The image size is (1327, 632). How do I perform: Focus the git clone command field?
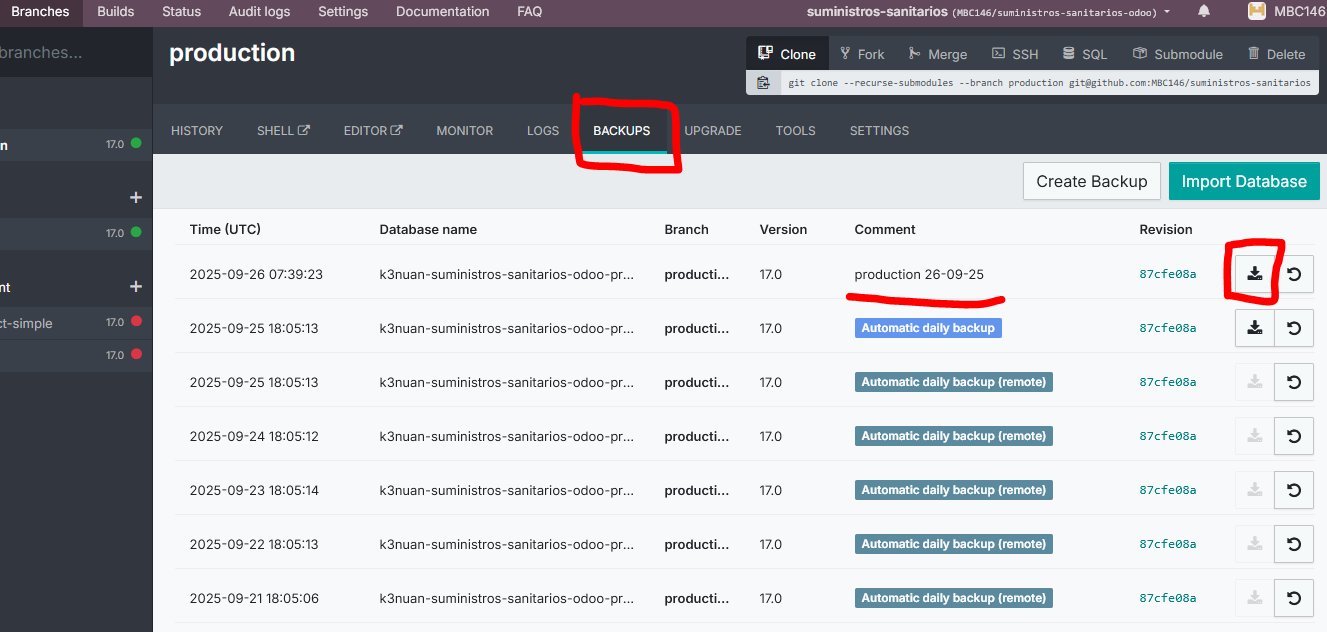1048,83
